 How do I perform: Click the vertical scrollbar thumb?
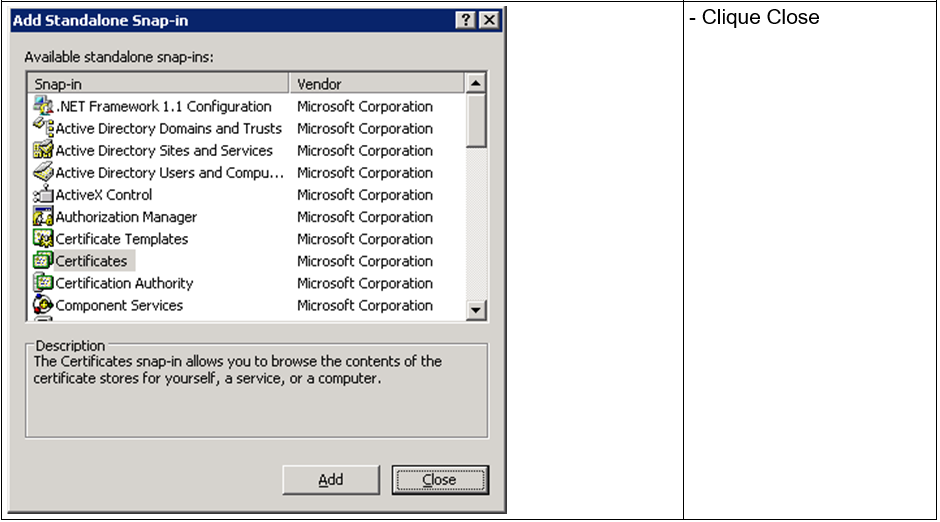tap(476, 120)
